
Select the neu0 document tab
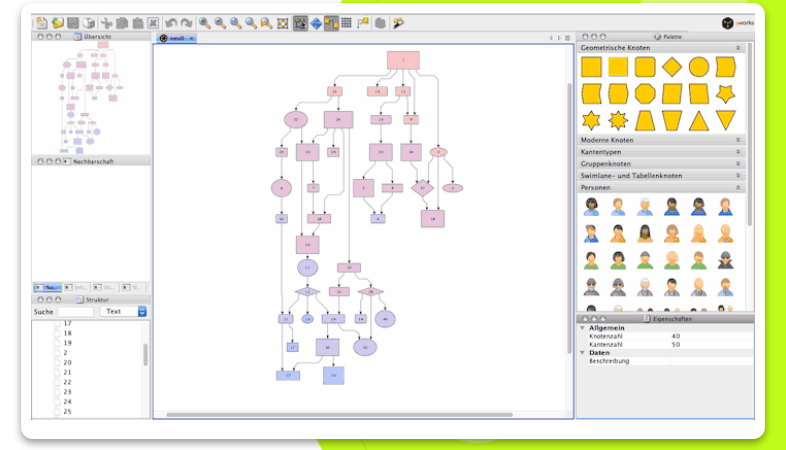click(177, 38)
